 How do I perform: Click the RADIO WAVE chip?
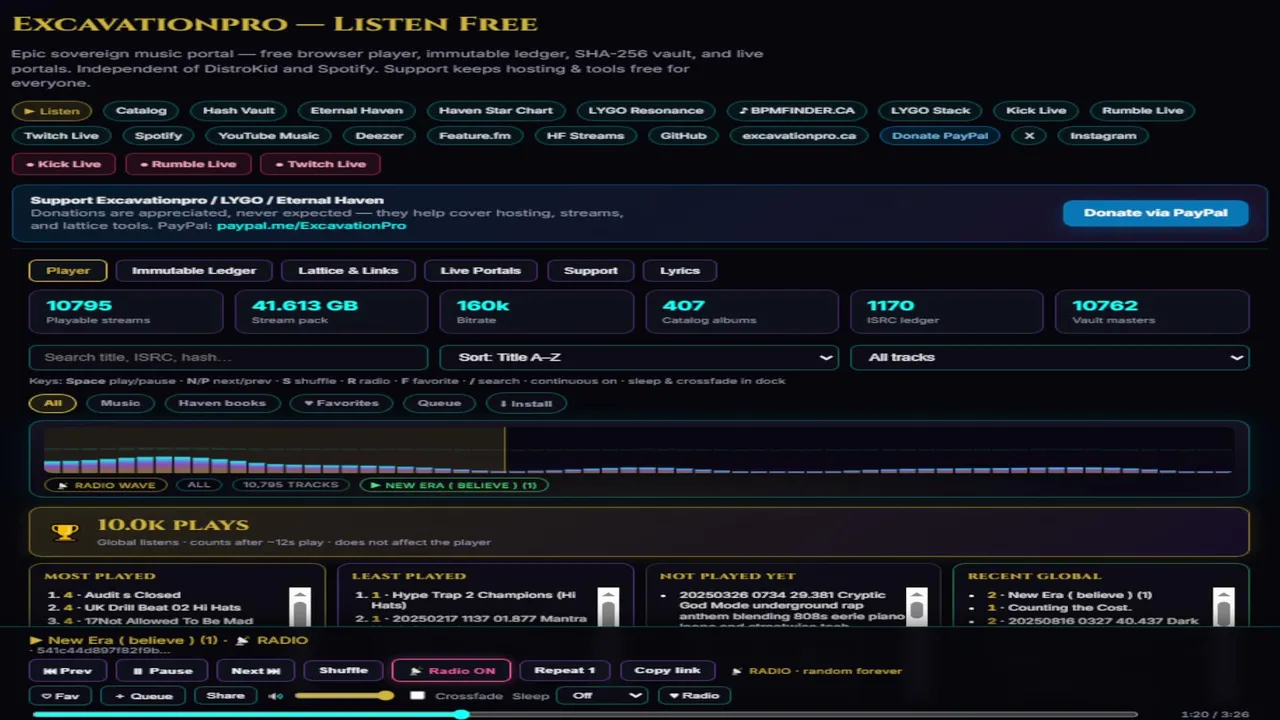(x=106, y=485)
